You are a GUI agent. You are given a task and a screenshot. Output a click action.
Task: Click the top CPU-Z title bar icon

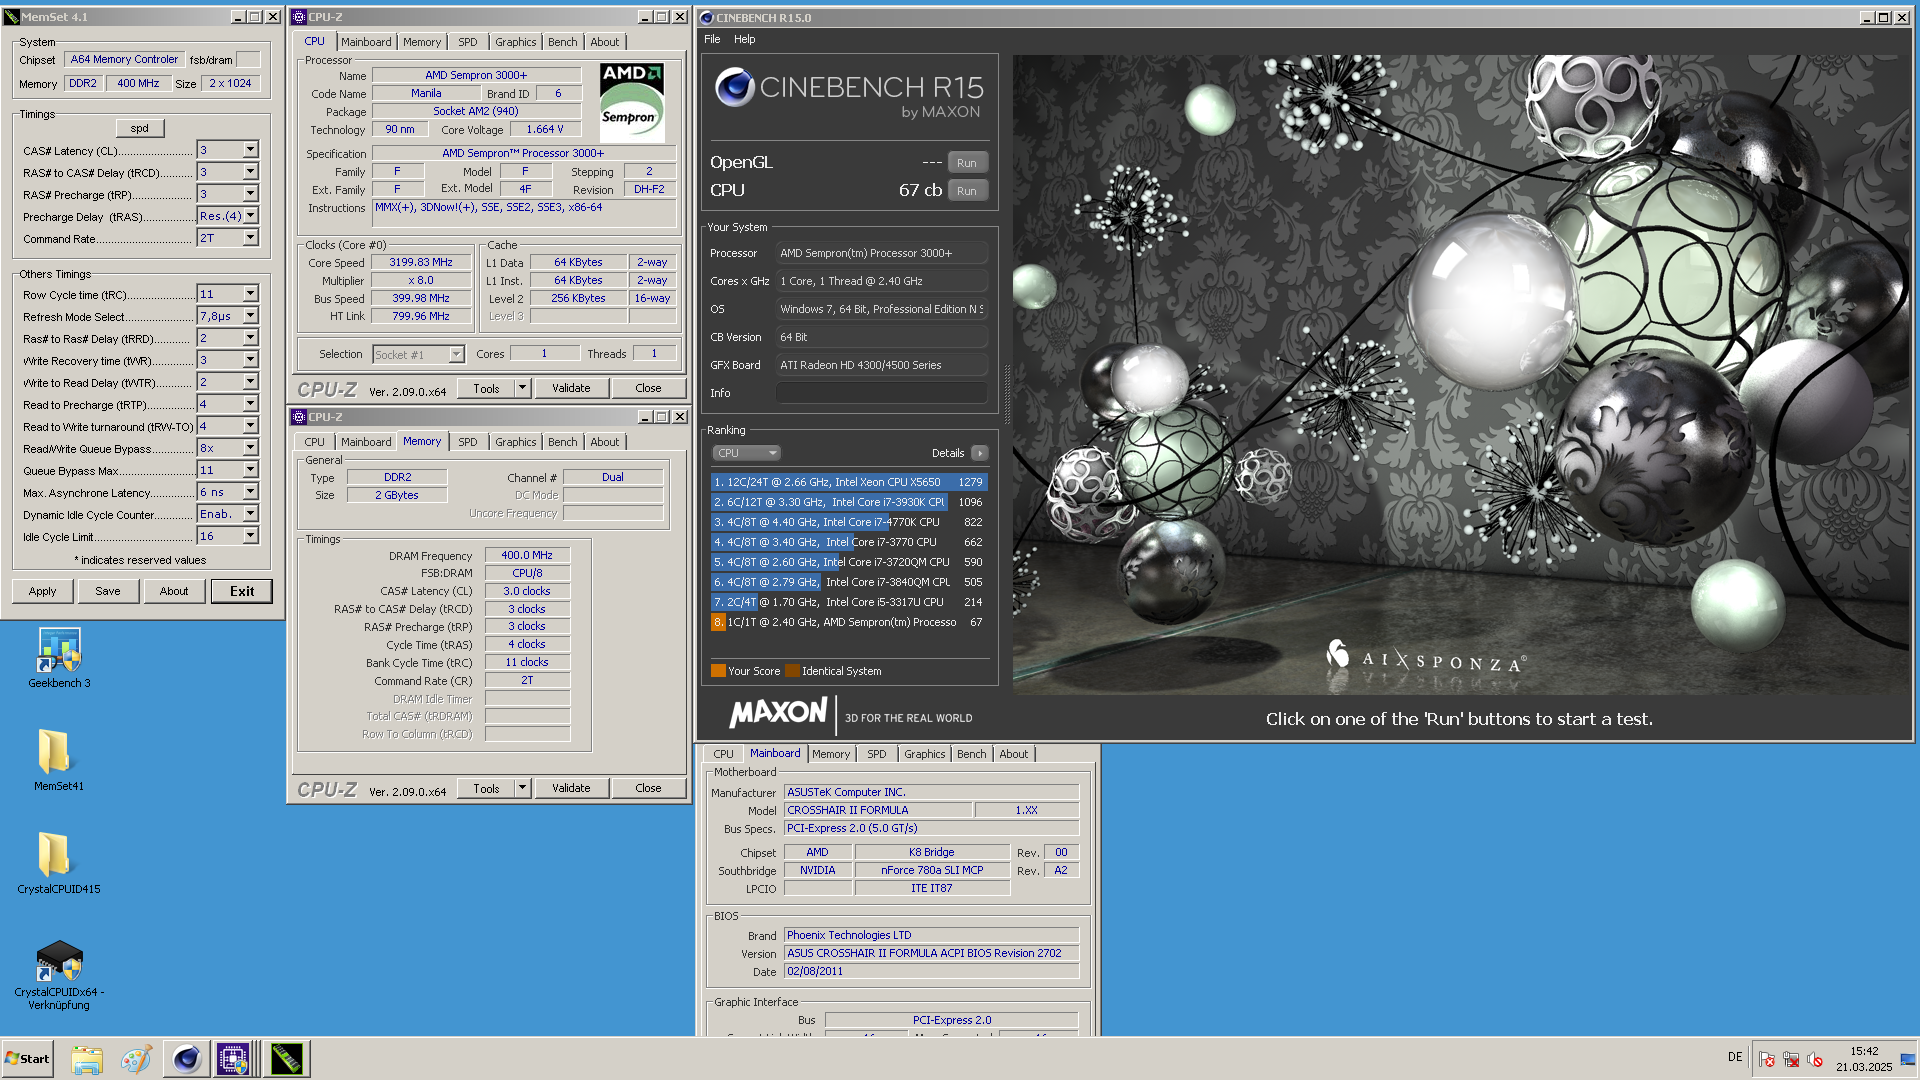click(x=299, y=17)
